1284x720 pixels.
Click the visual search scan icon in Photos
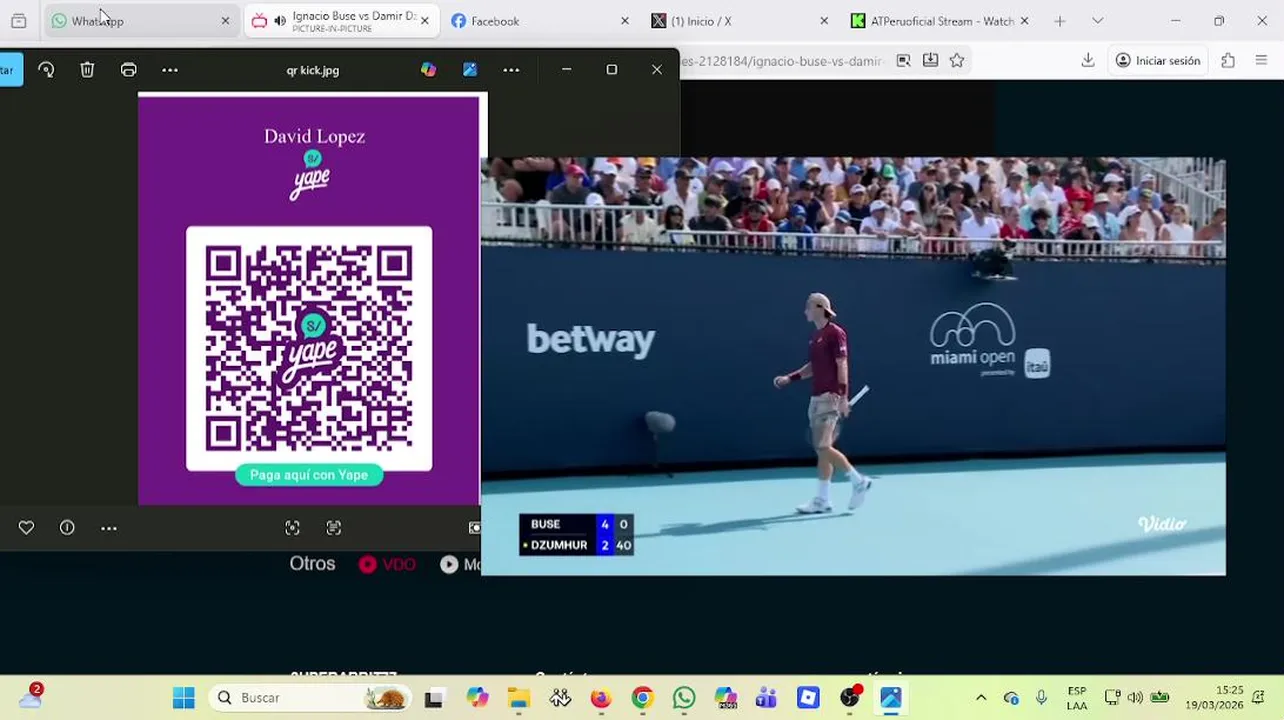[x=292, y=528]
